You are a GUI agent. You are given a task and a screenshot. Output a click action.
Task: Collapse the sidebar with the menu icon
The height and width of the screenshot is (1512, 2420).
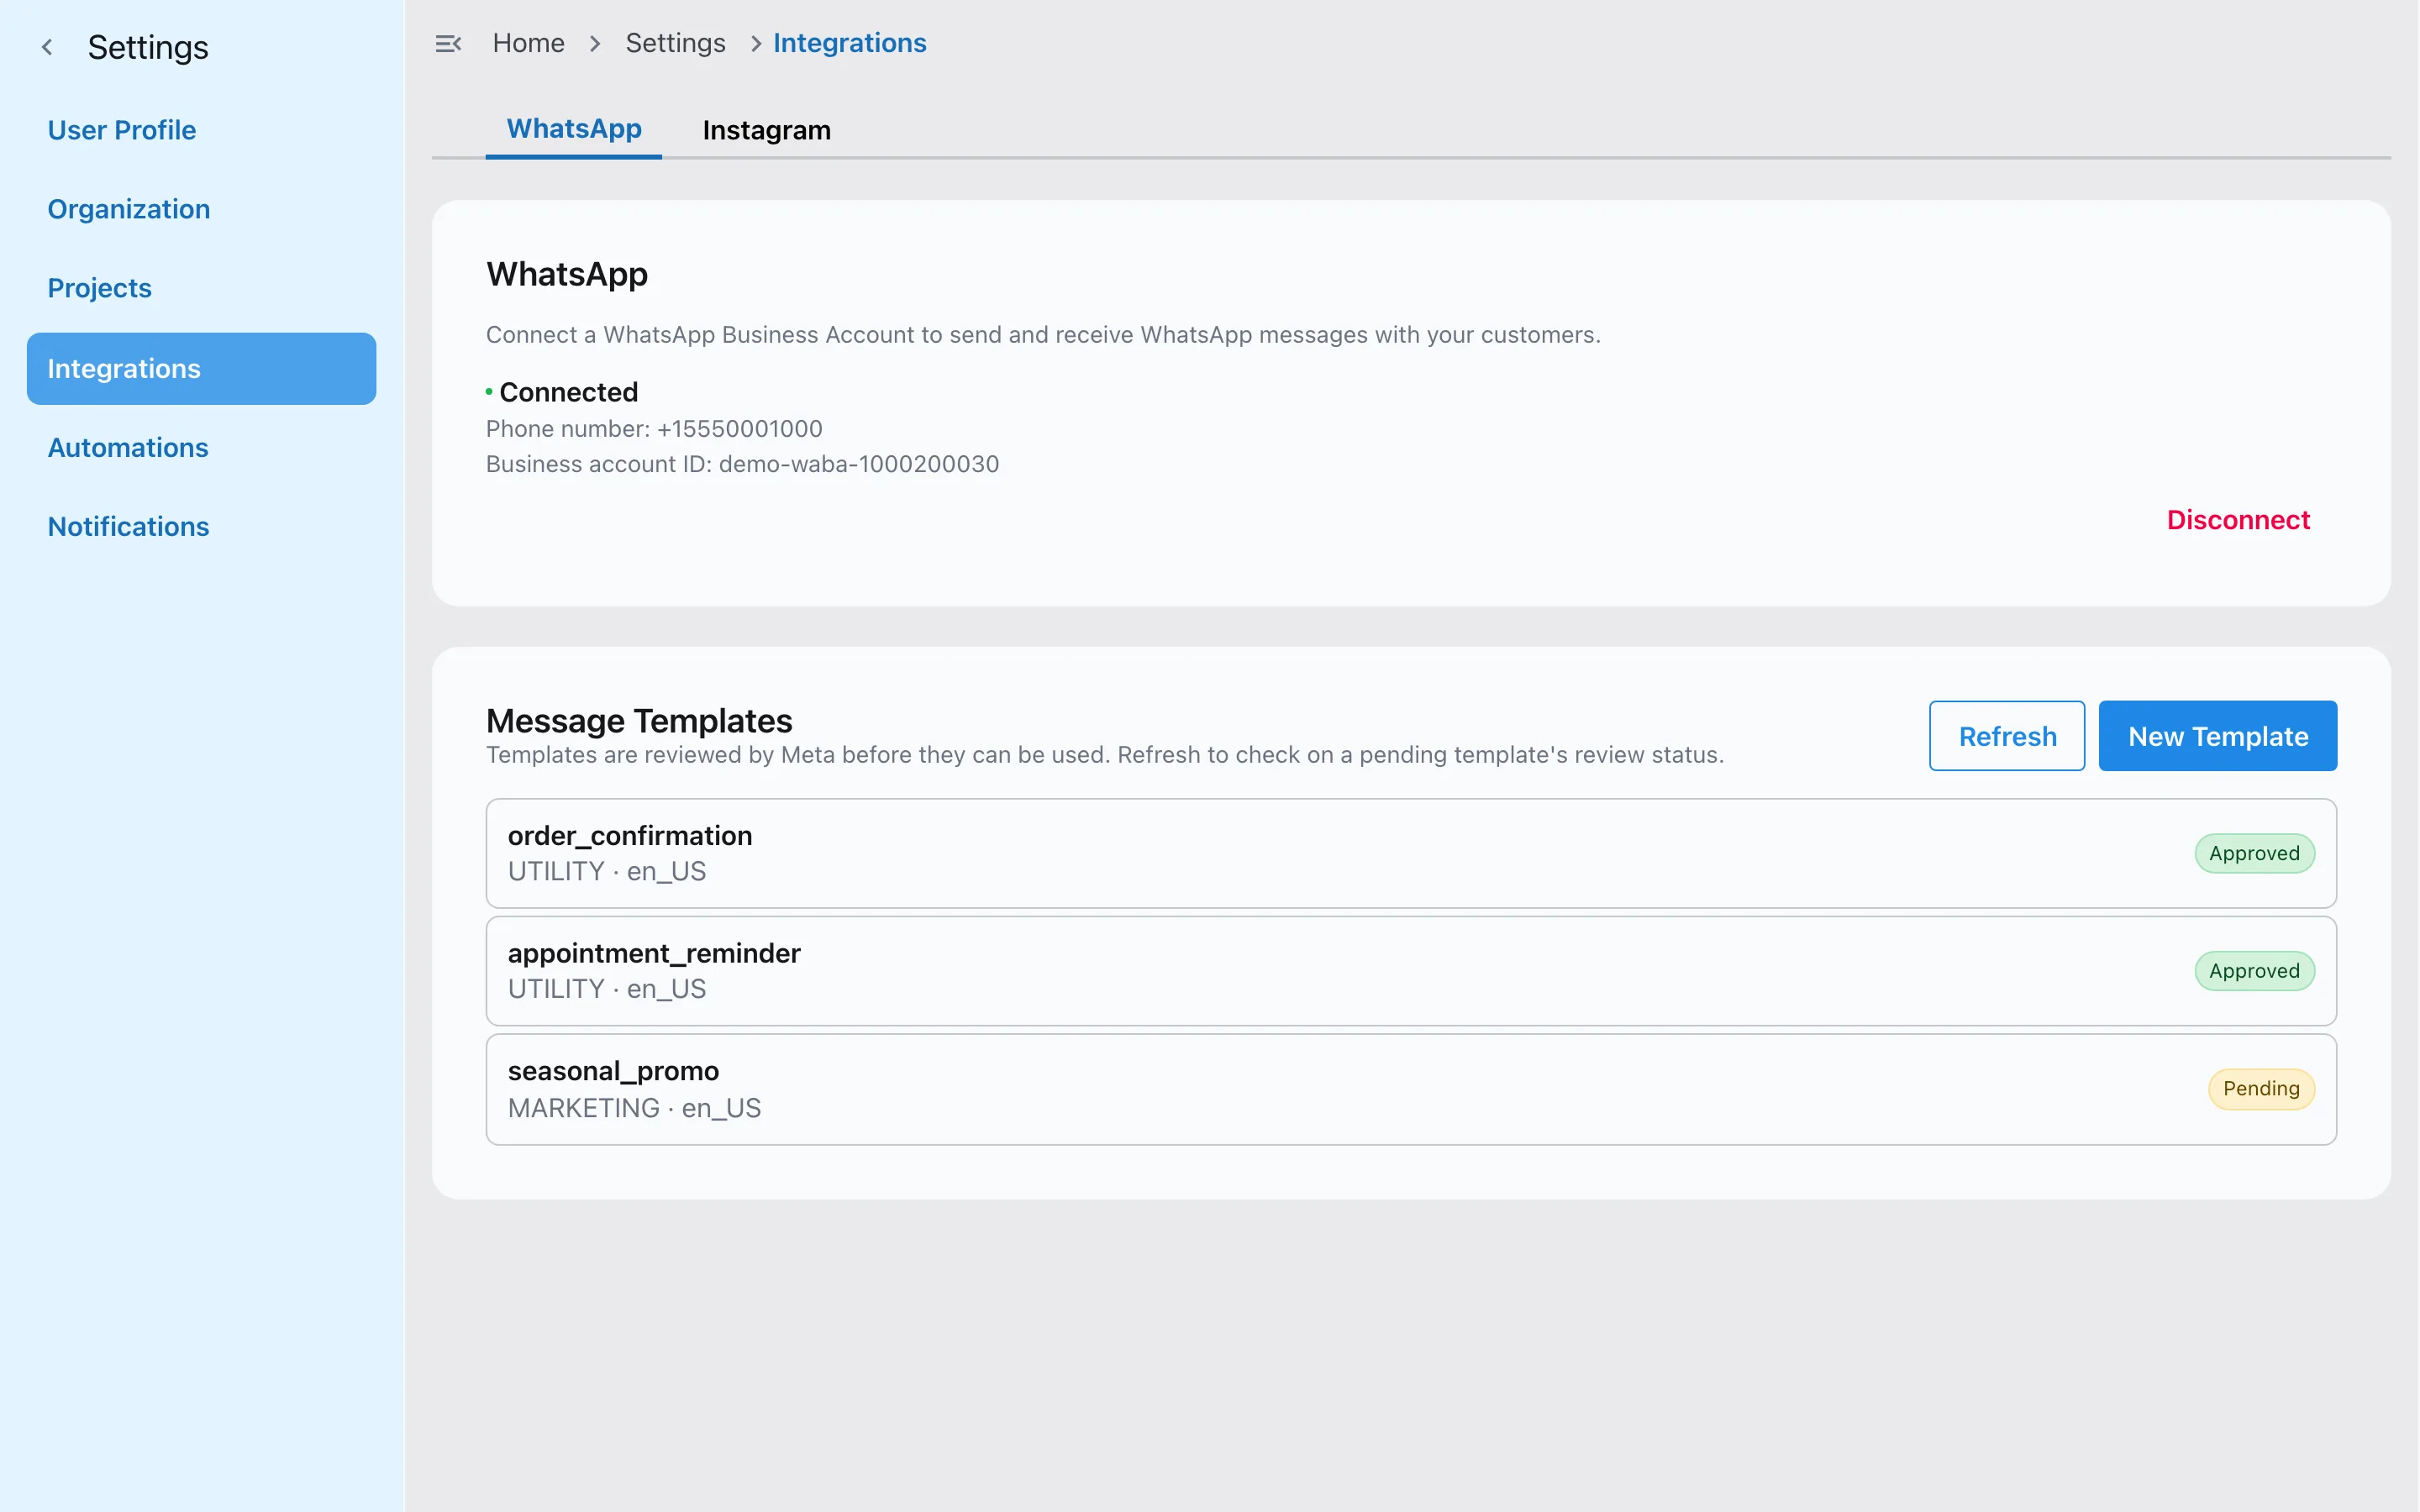click(x=448, y=43)
